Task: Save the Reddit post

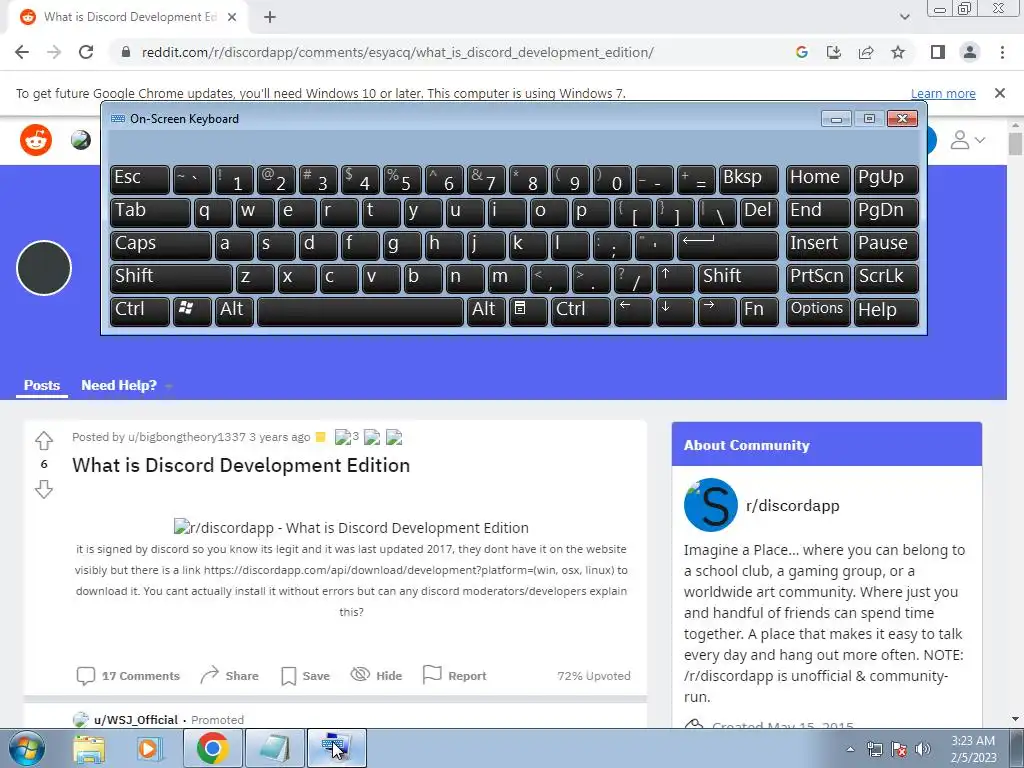Action: tap(305, 676)
